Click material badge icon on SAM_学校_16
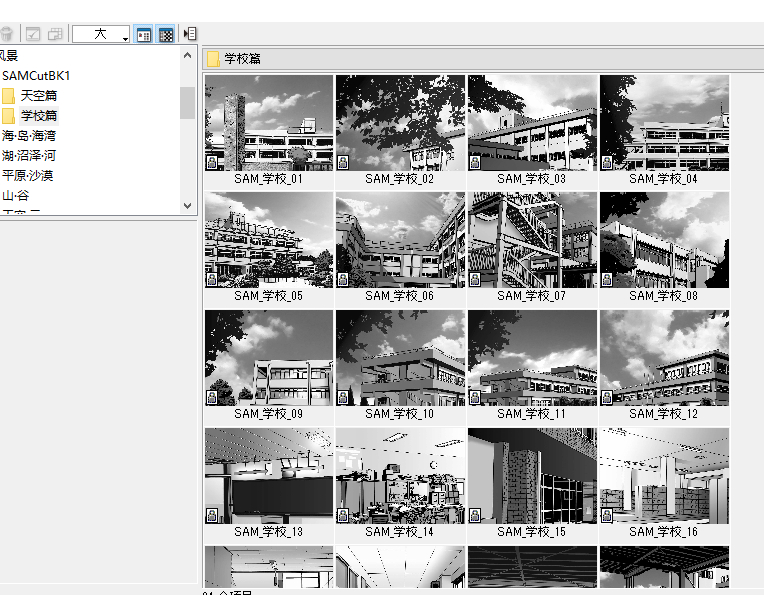764x595 pixels. click(607, 515)
